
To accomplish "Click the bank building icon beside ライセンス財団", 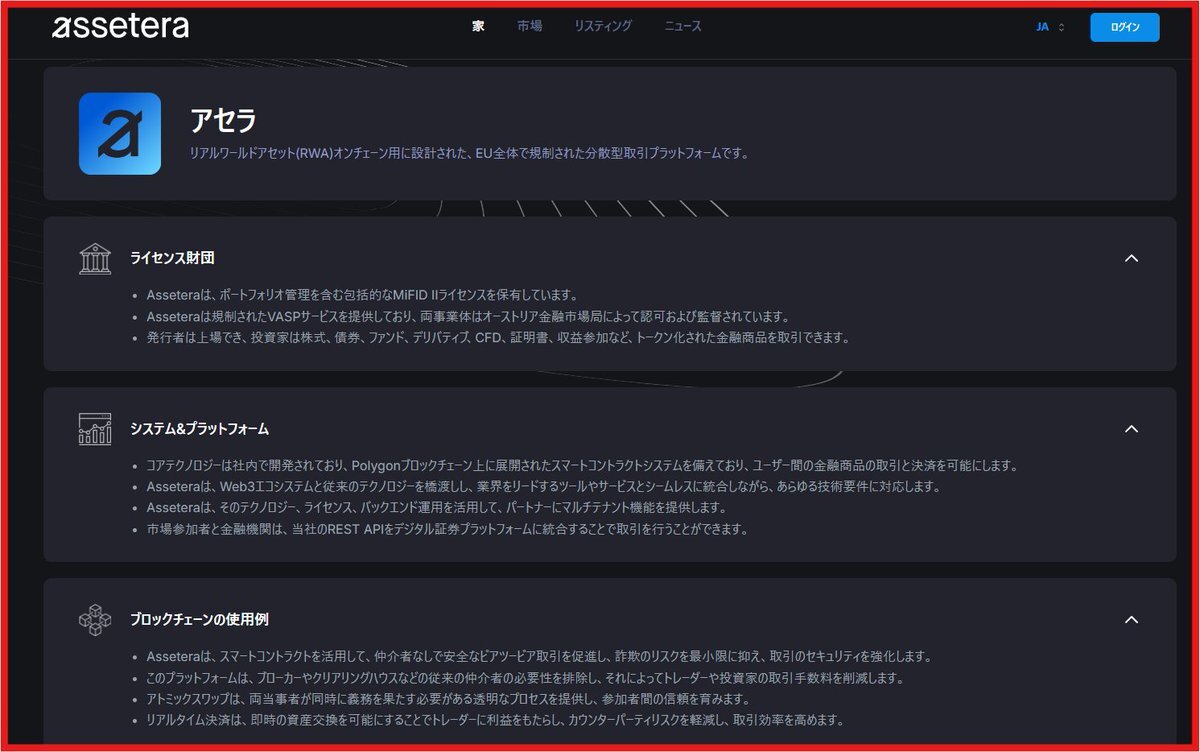I will 95,258.
